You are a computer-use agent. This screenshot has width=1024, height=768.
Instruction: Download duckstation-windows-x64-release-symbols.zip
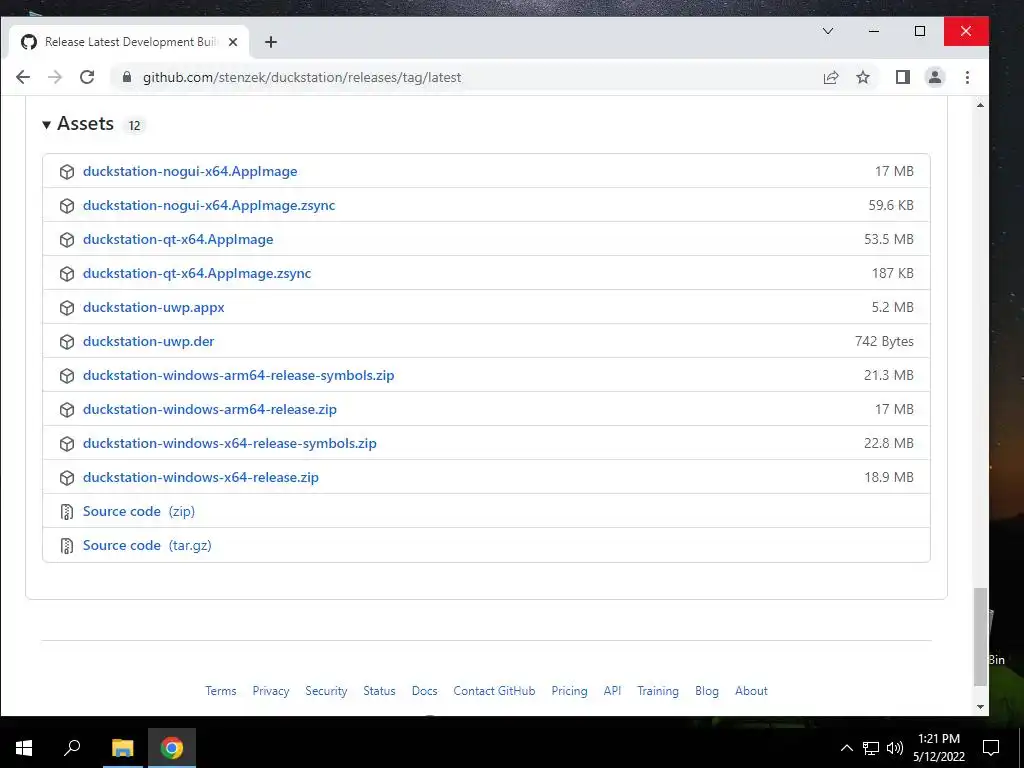coord(230,443)
